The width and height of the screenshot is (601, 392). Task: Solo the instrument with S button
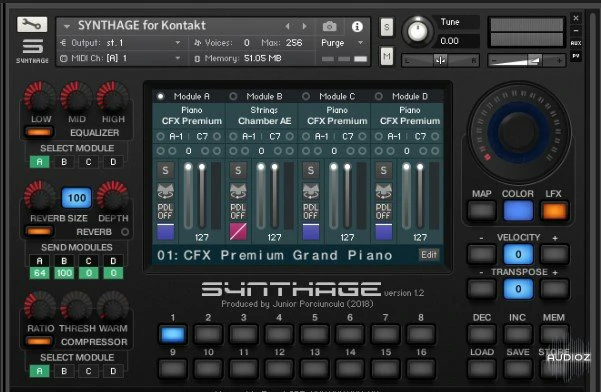click(x=387, y=28)
